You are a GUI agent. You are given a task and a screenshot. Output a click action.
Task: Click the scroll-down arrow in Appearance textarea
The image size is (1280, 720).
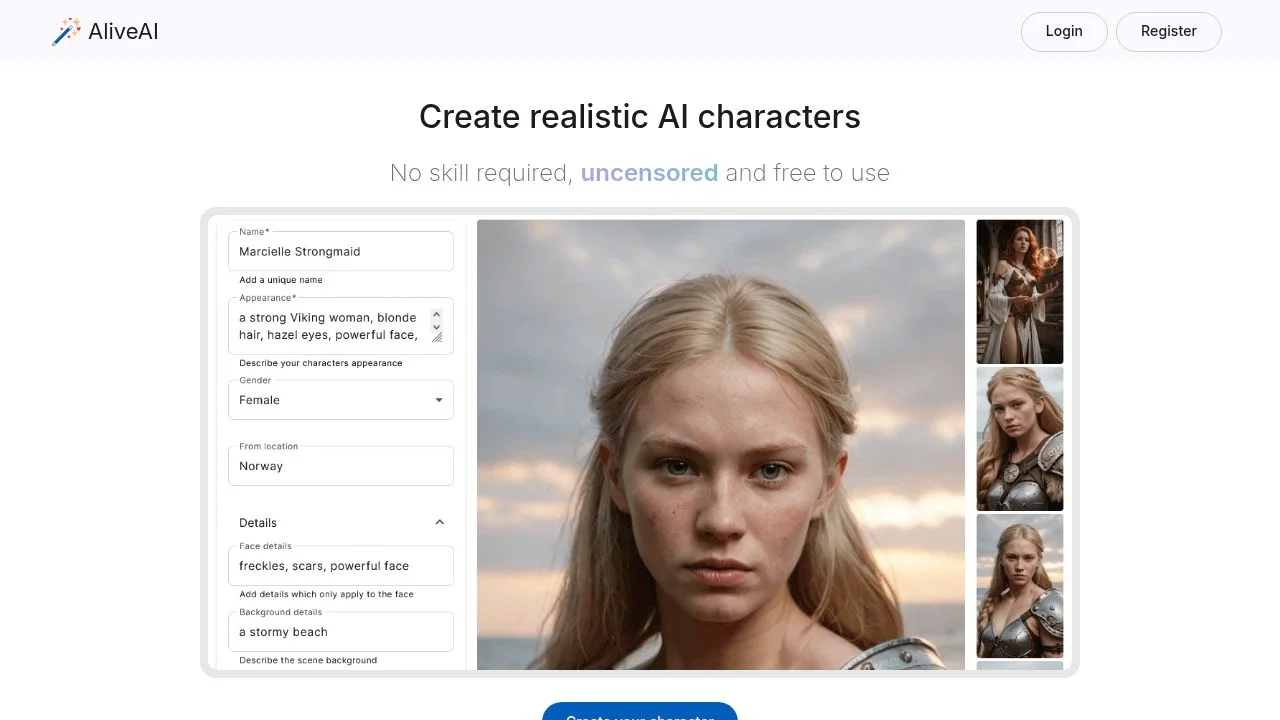437,327
